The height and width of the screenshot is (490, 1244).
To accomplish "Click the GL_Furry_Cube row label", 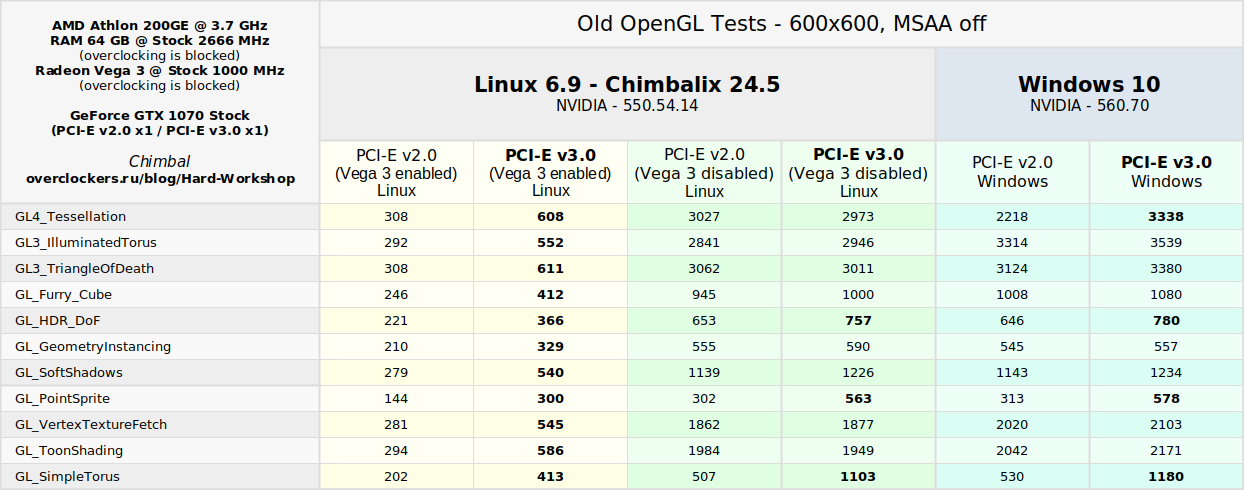I will click(63, 295).
